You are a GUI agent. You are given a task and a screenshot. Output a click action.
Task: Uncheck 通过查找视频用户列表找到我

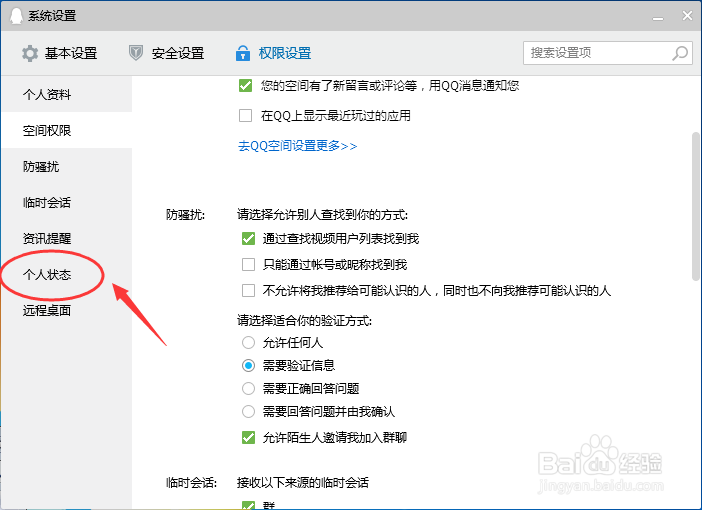pyautogui.click(x=248, y=239)
